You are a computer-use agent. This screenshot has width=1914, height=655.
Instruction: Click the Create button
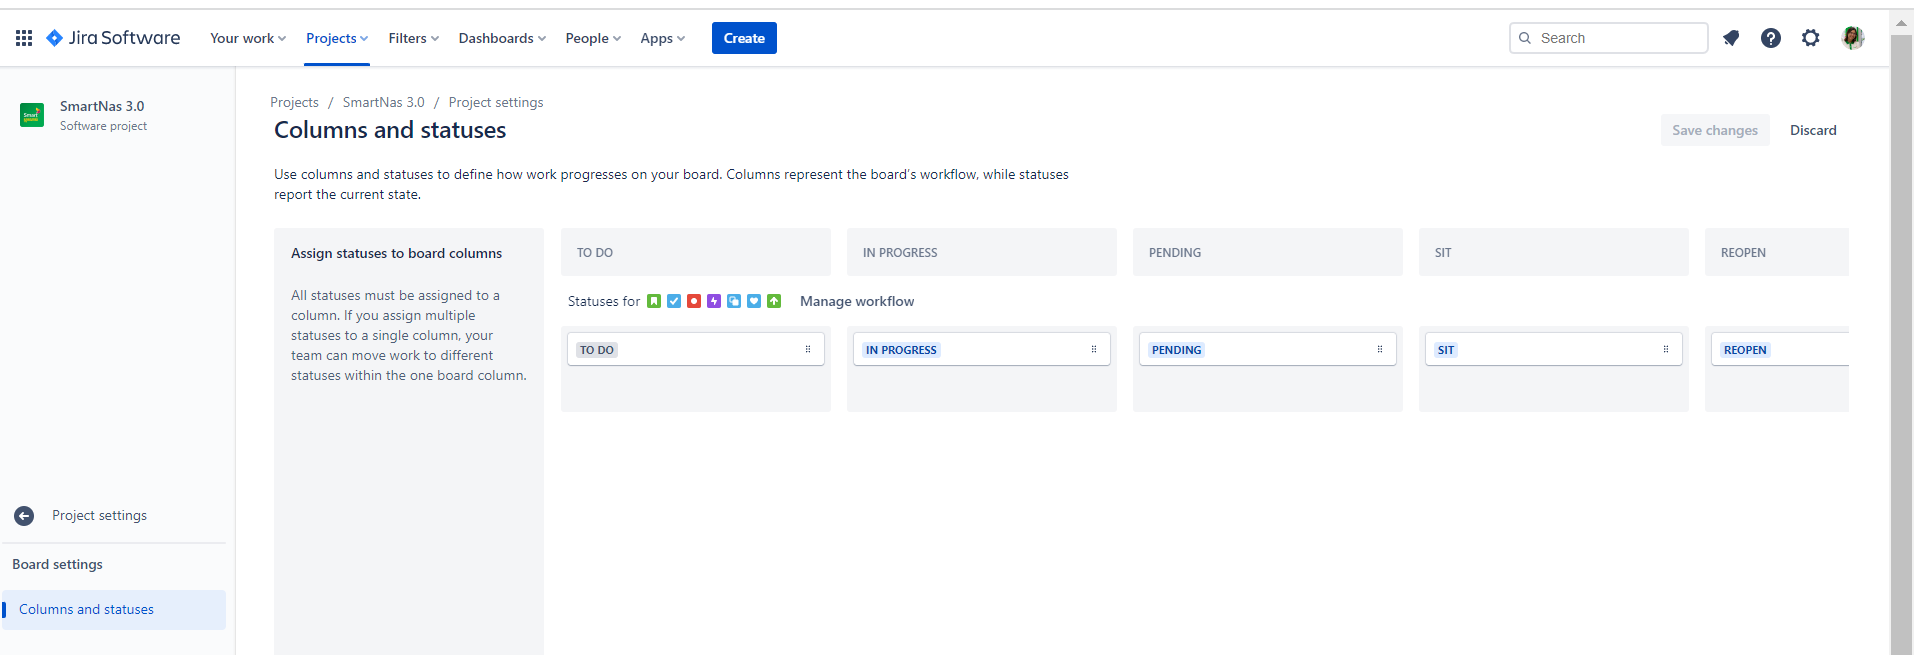744,38
